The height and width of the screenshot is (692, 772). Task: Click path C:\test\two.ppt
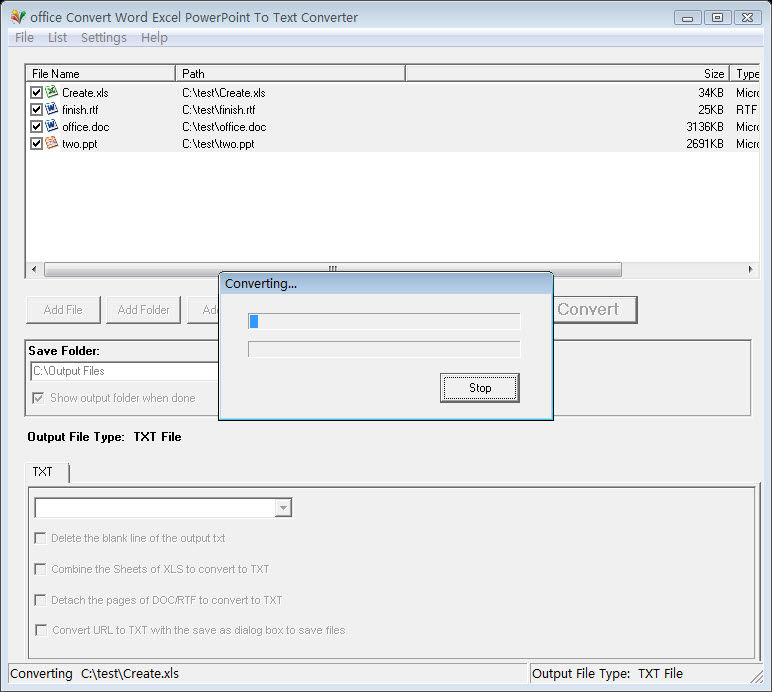pos(218,144)
